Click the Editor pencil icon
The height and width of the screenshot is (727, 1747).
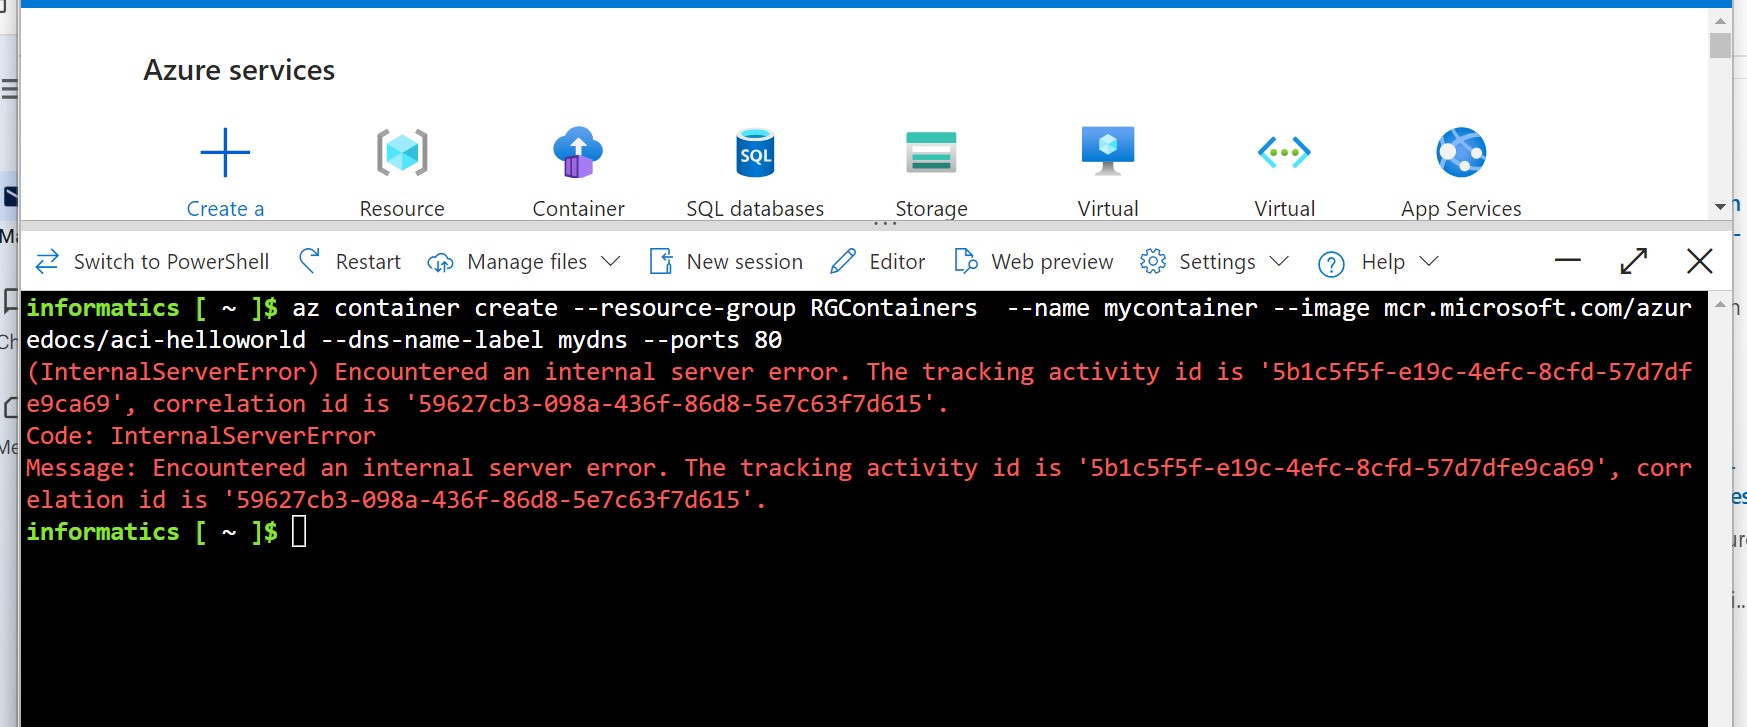pyautogui.click(x=843, y=261)
